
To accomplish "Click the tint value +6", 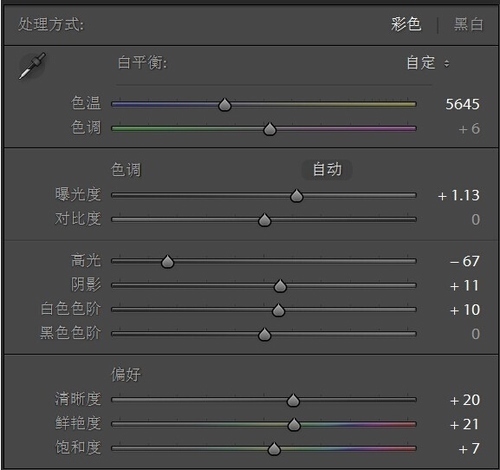I will tap(469, 129).
